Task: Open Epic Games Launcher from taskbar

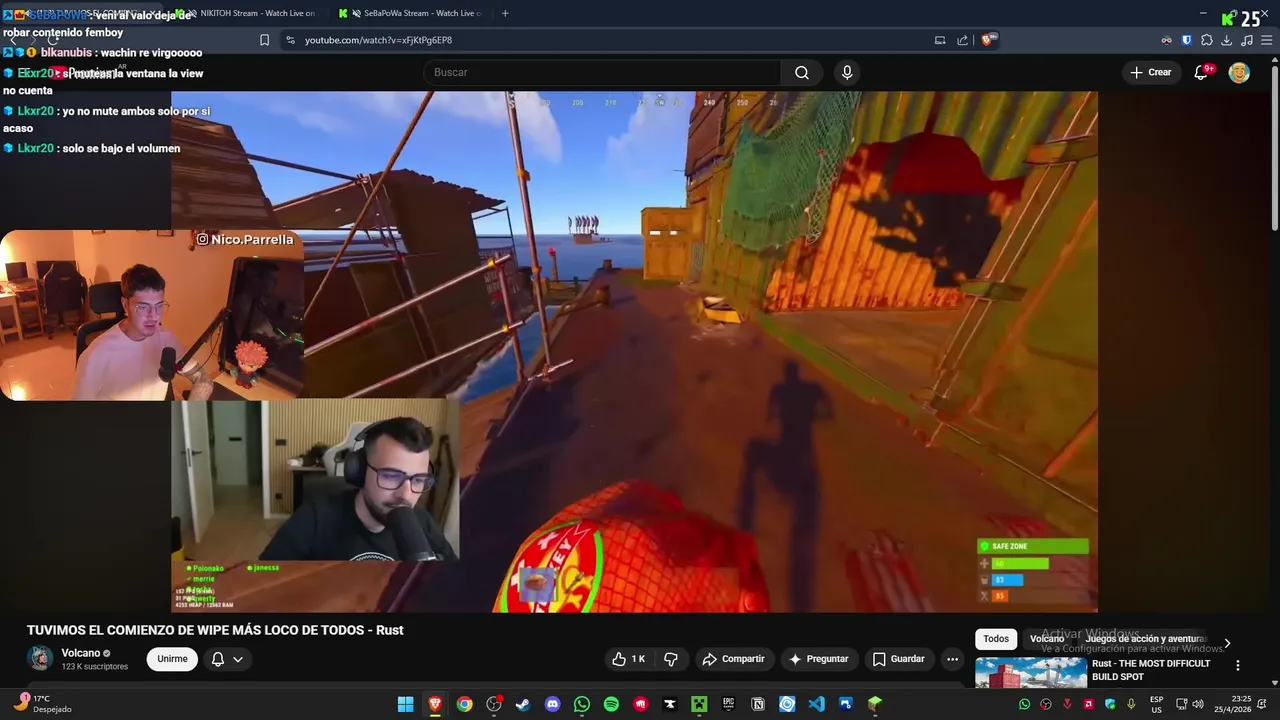Action: coord(729,704)
